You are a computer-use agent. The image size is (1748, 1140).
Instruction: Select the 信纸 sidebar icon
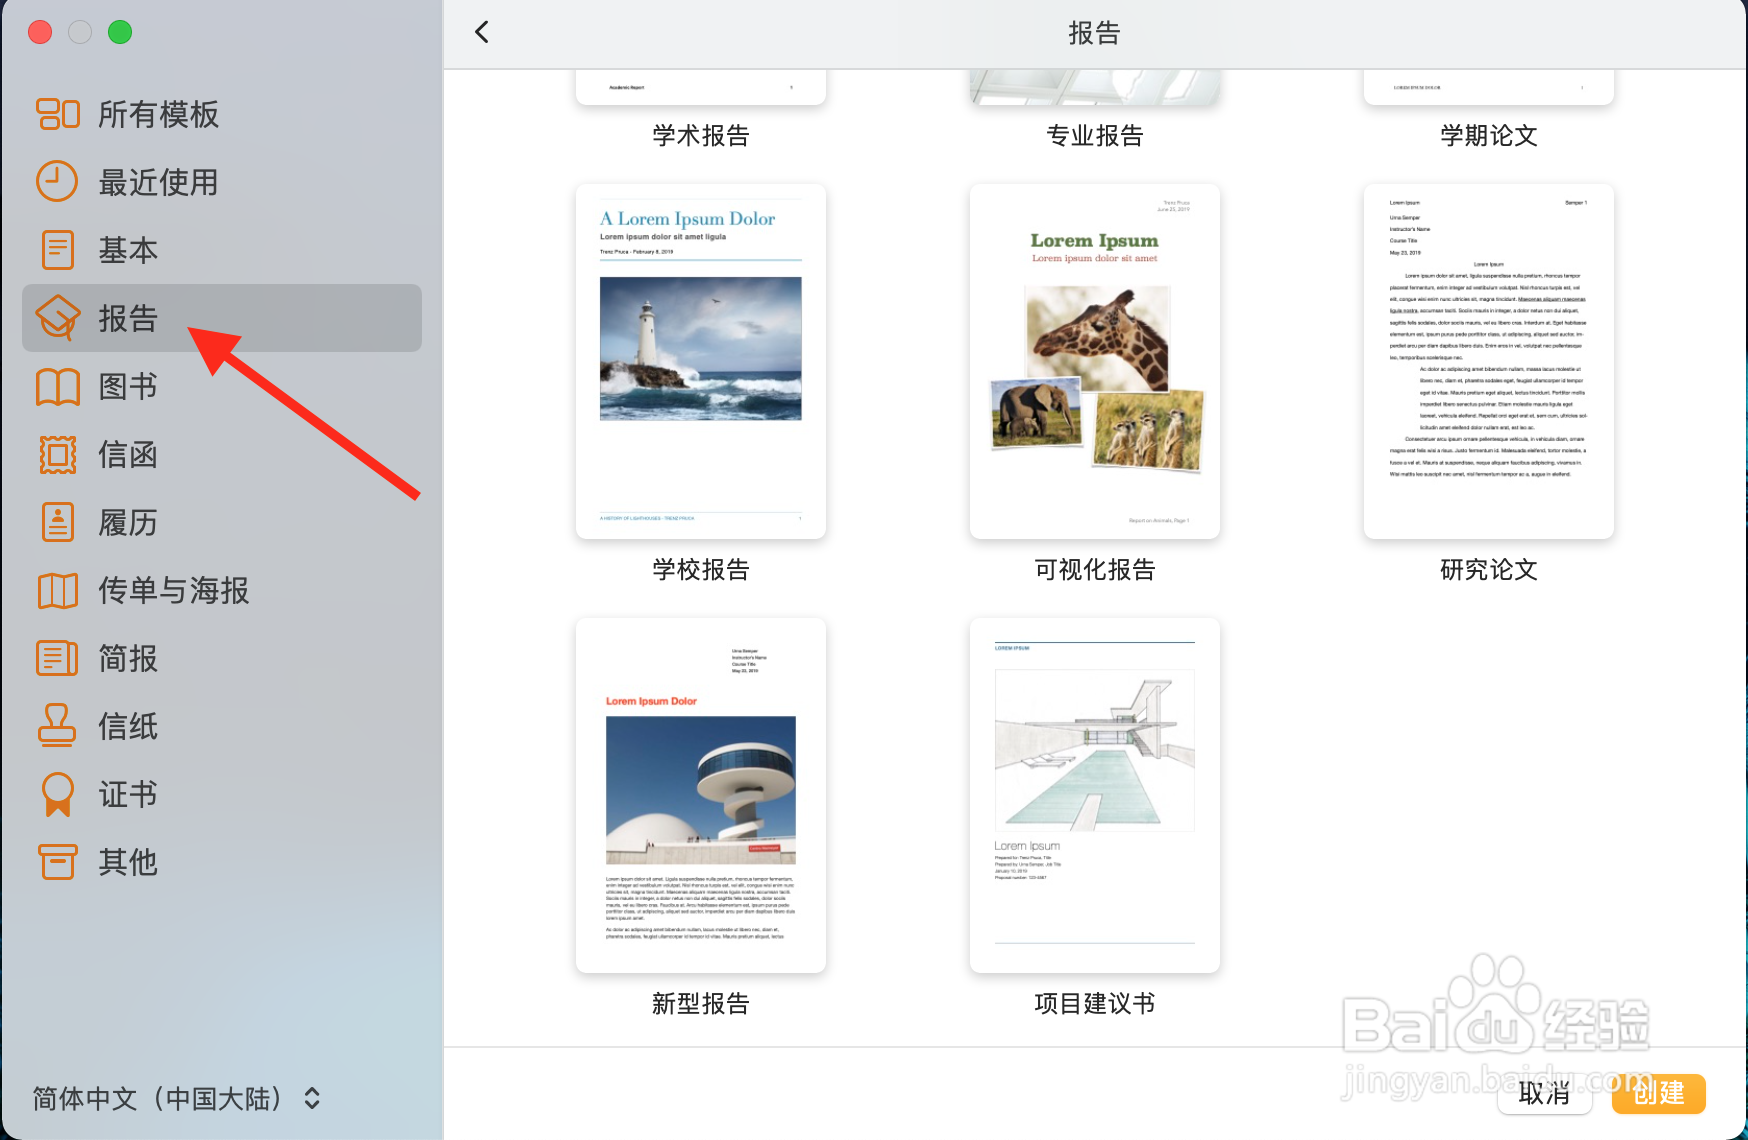[x=57, y=726]
